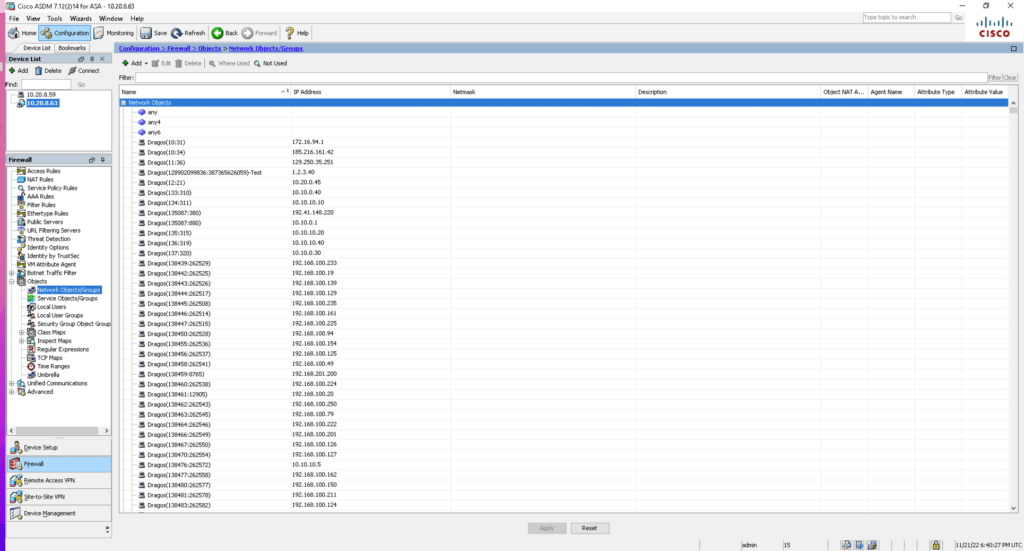
Task: Open the Configuration view
Action: [x=65, y=33]
